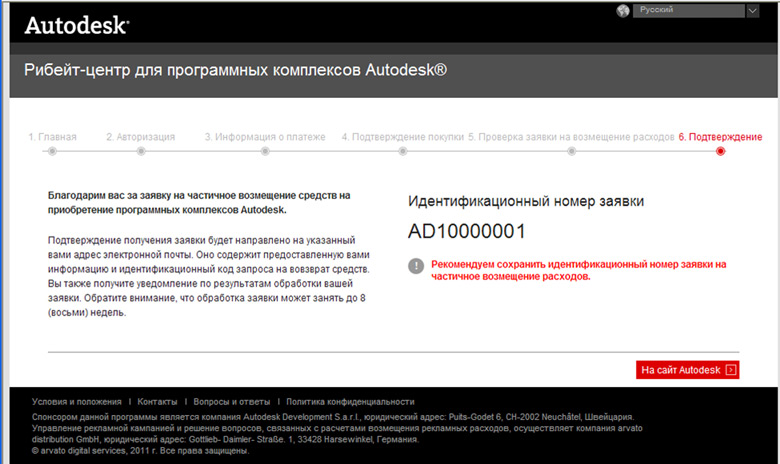Click the arrow icon in the На сайт Autodesk button
The width and height of the screenshot is (780, 464).
point(731,370)
